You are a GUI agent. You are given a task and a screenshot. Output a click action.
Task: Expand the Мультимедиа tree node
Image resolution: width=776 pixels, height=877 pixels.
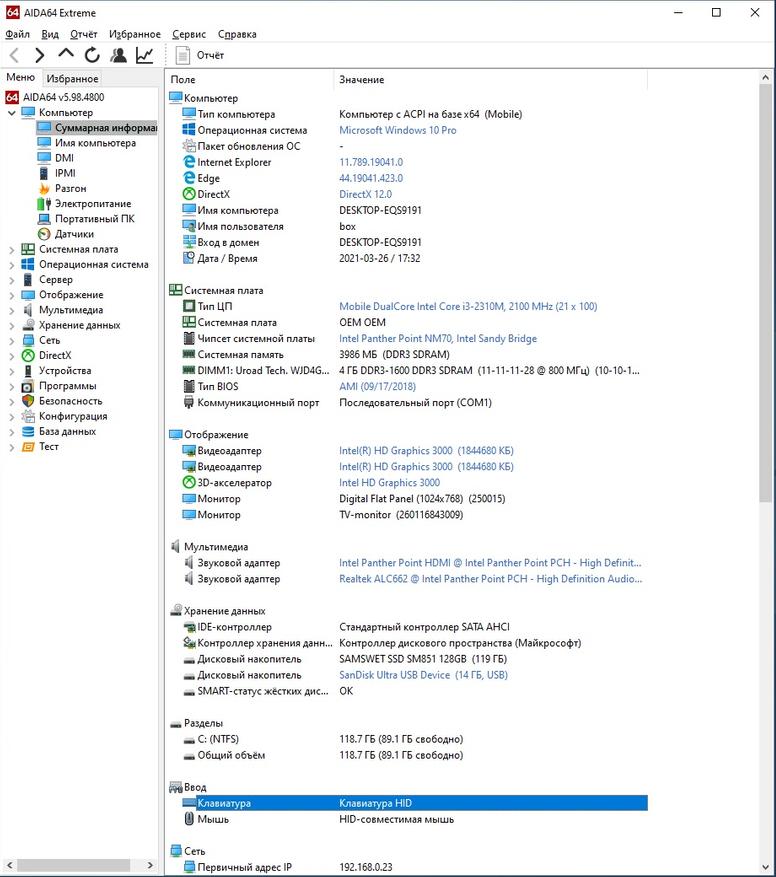[x=11, y=310]
